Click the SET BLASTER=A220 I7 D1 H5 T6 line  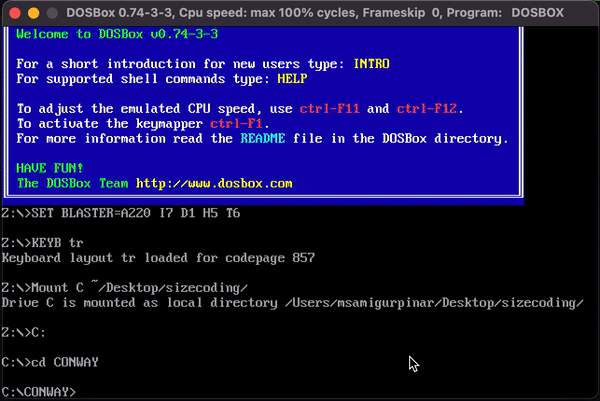[121, 213]
